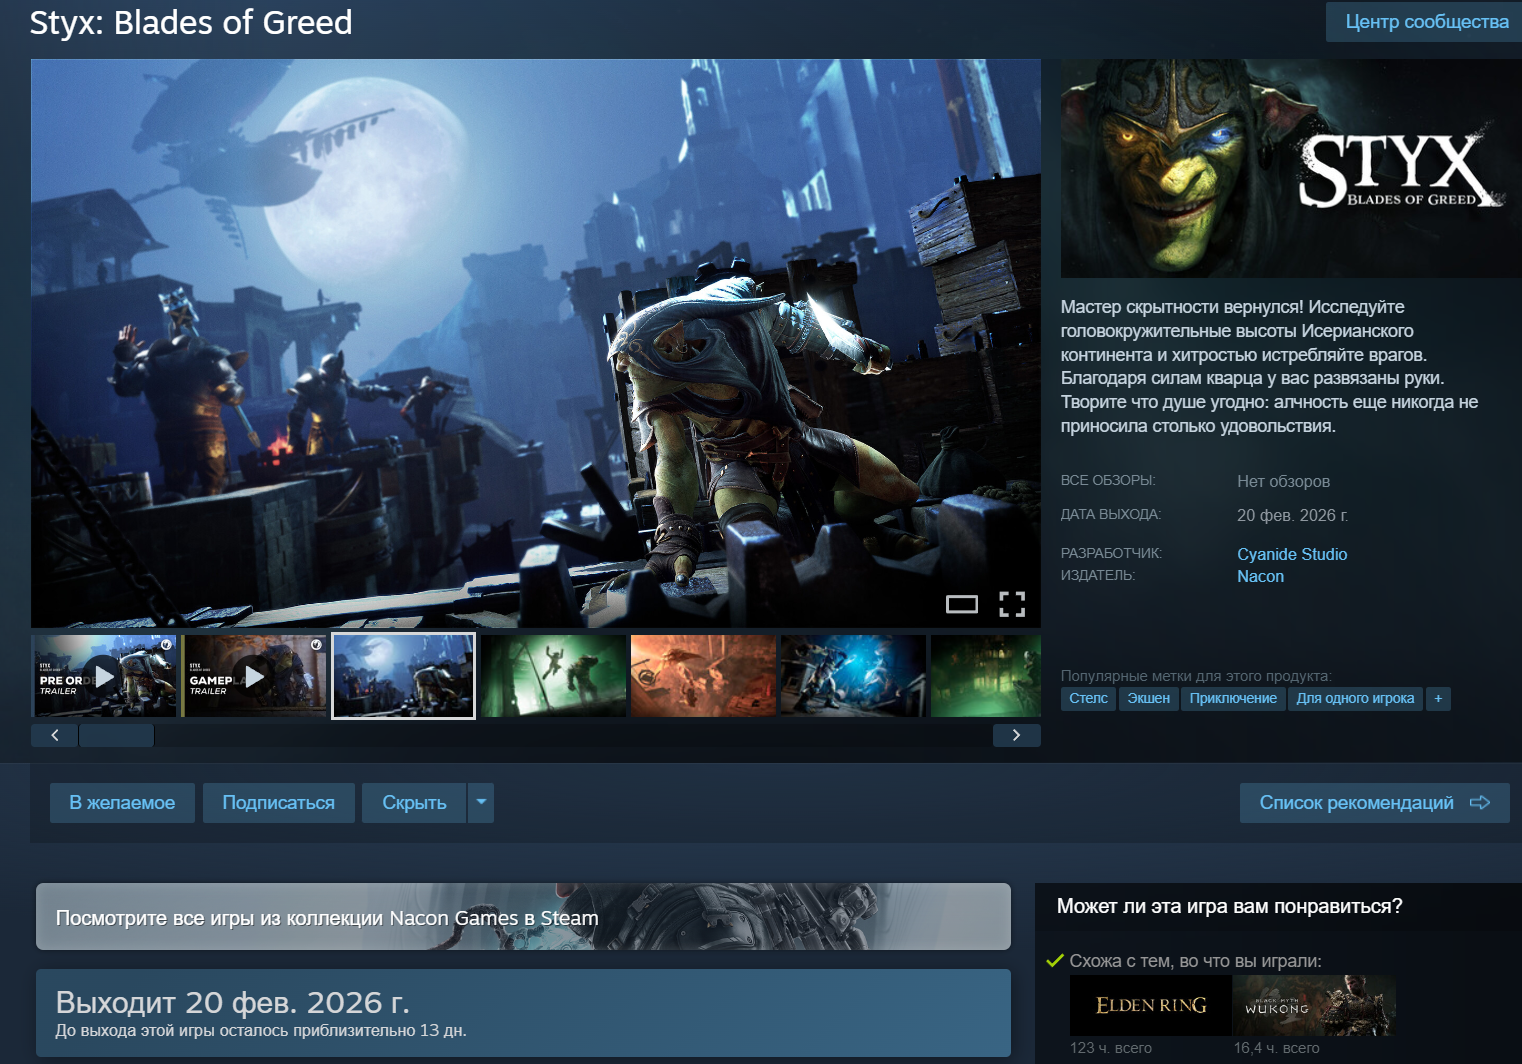Play the Pre Order trailer thumbnail
The height and width of the screenshot is (1064, 1522).
click(x=104, y=676)
